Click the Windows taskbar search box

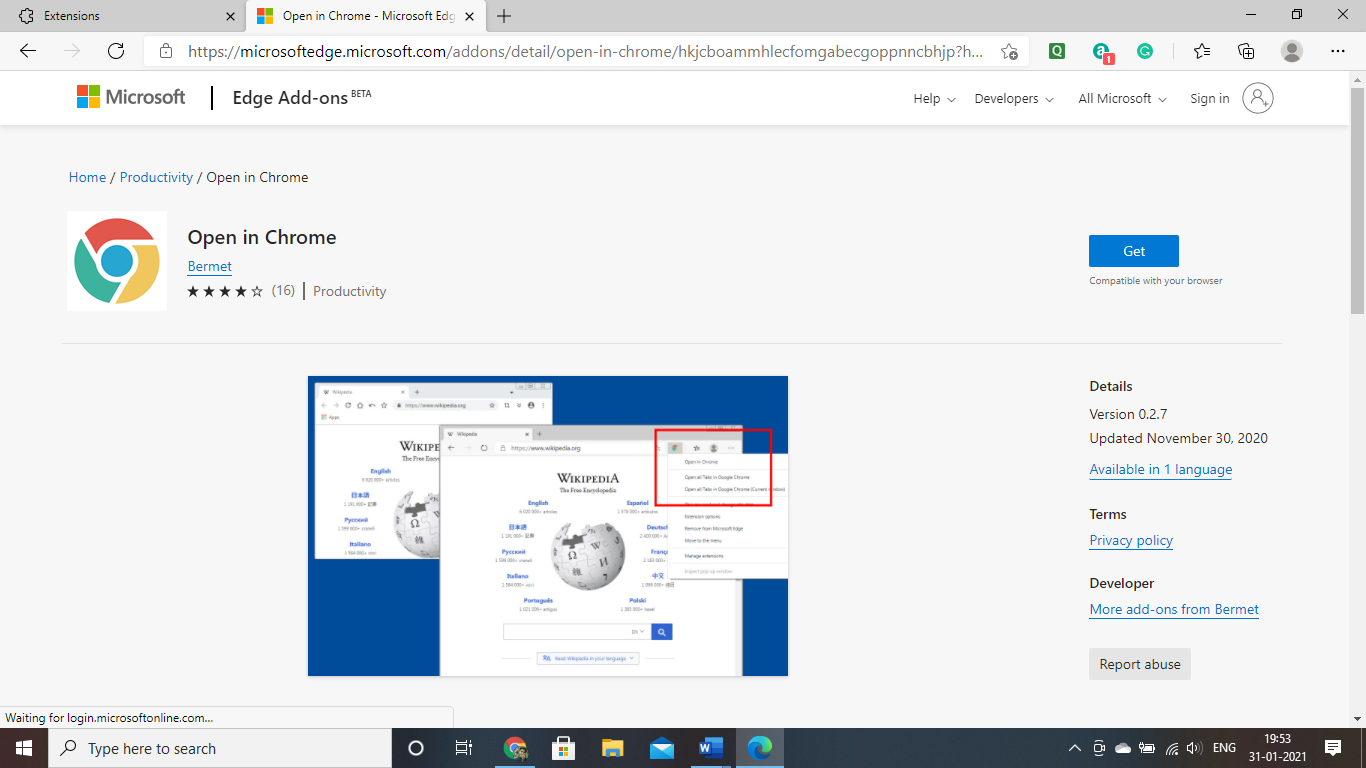219,748
